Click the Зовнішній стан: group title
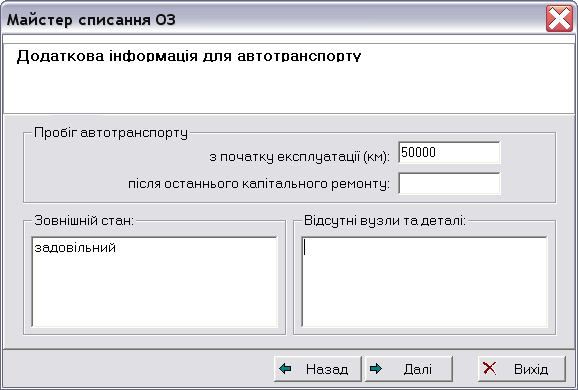The image size is (578, 390). coord(84,220)
